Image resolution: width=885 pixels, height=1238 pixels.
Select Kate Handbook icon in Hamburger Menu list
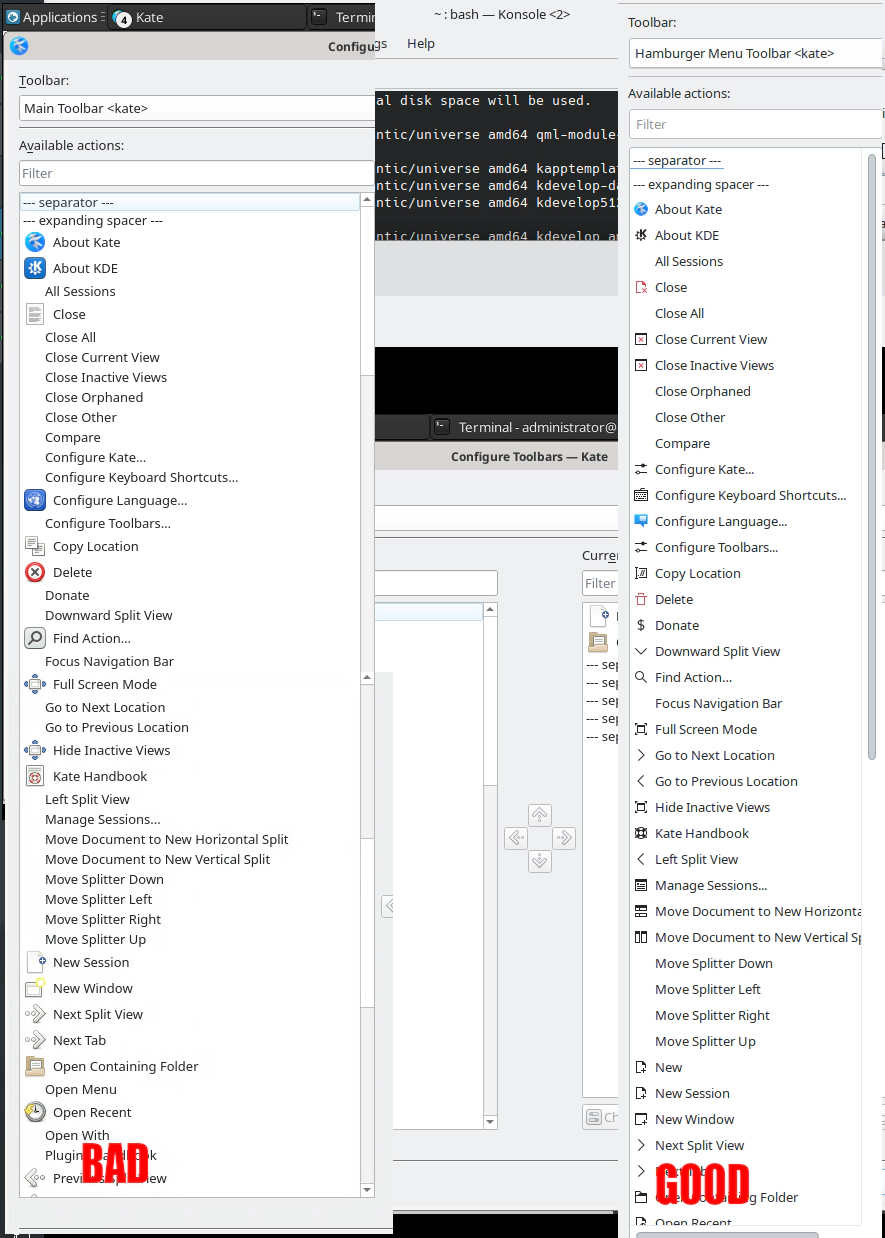click(641, 833)
